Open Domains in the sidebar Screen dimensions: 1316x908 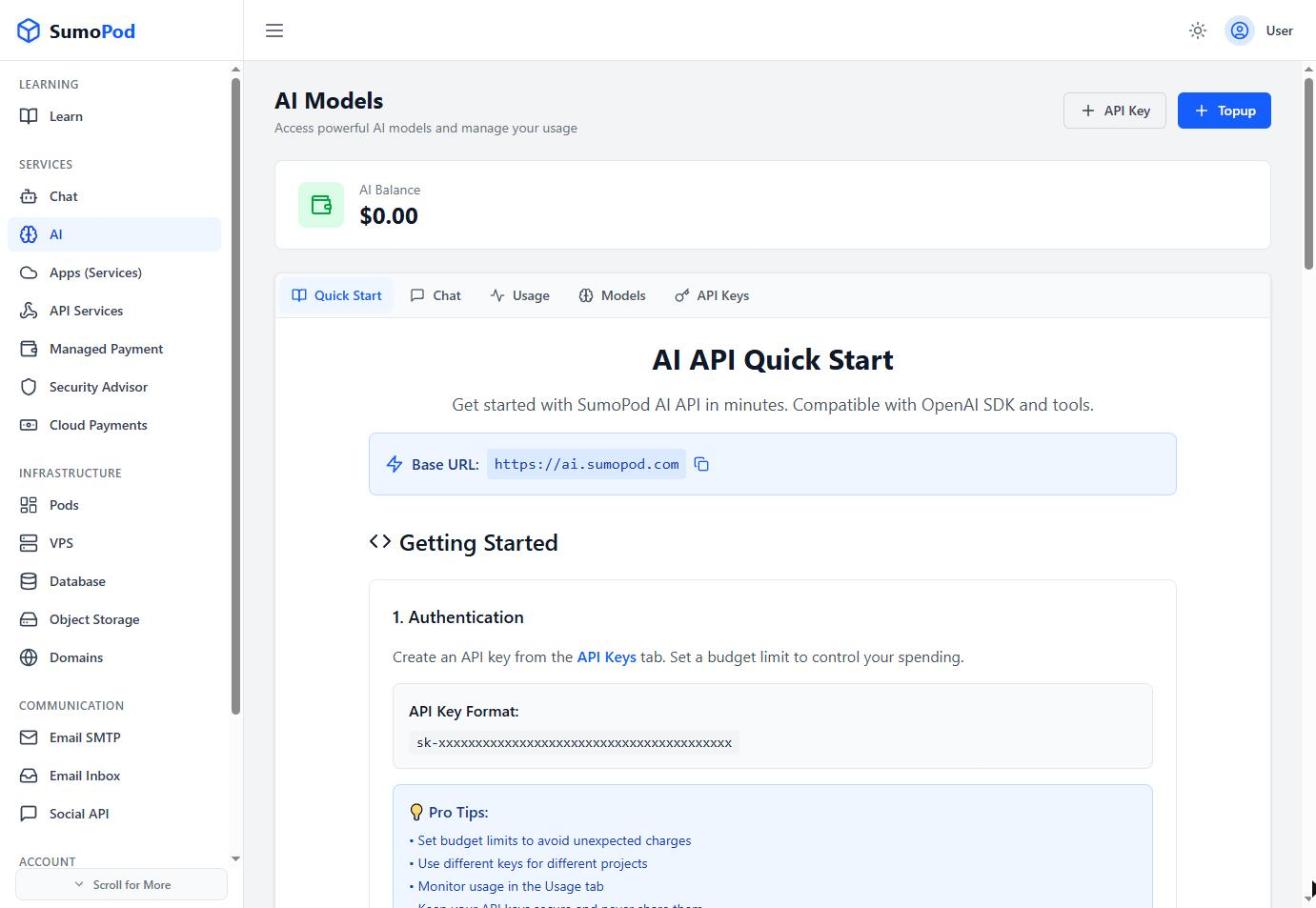[x=114, y=657]
